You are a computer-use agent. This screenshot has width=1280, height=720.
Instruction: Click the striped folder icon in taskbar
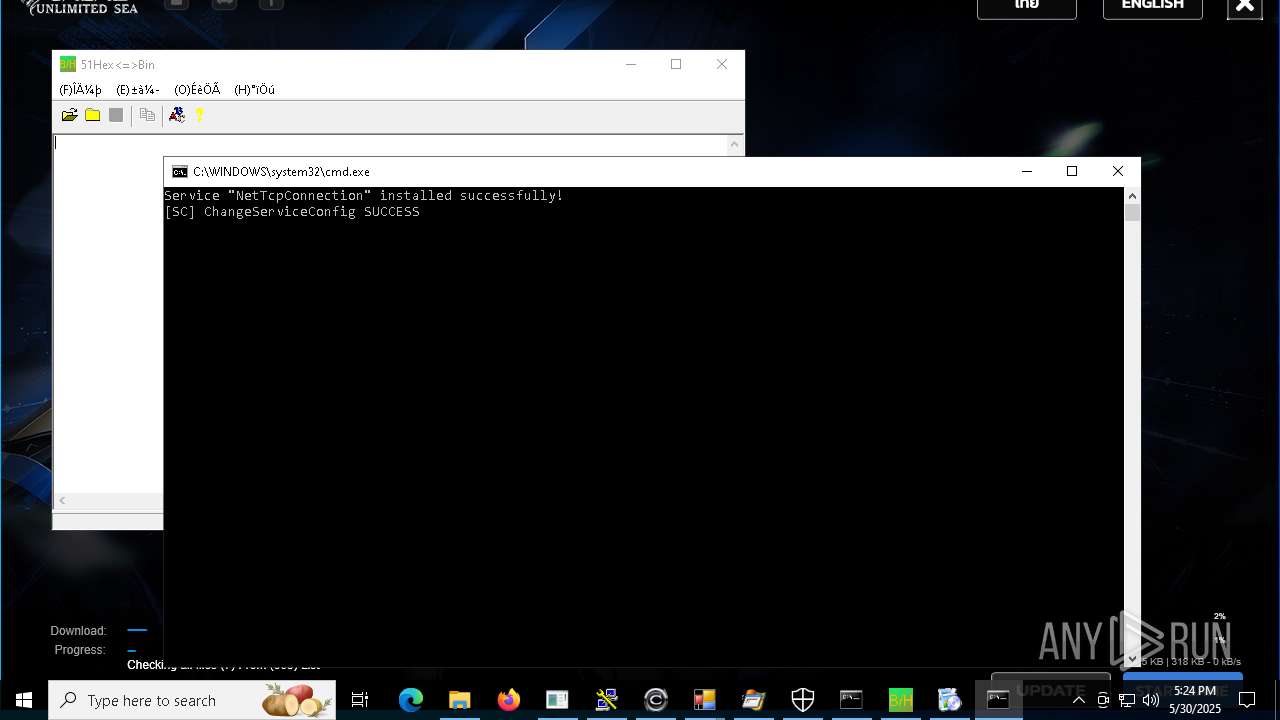click(x=753, y=700)
